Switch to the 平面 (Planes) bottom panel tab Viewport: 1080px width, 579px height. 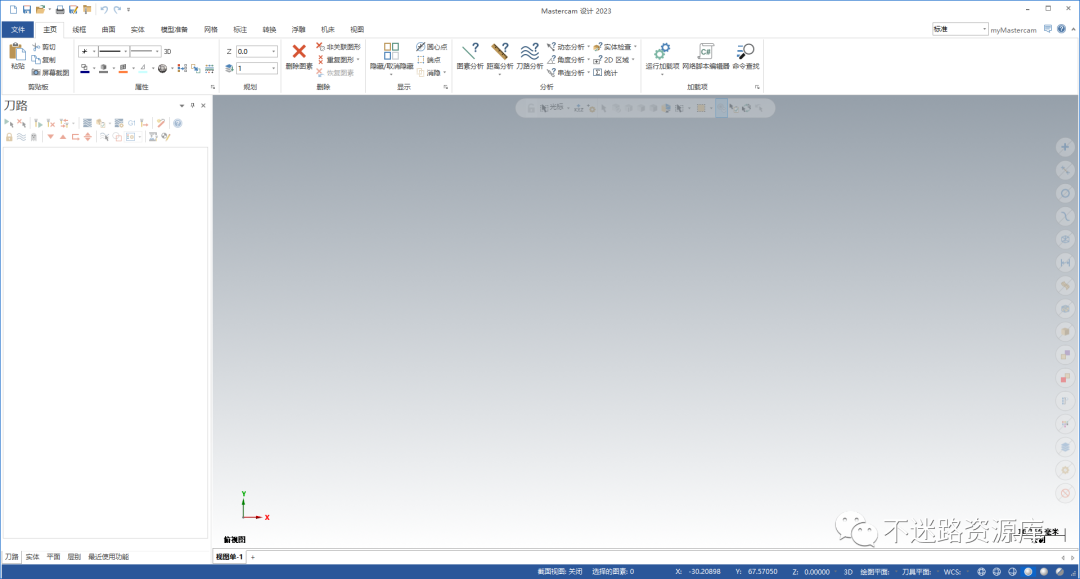point(53,556)
